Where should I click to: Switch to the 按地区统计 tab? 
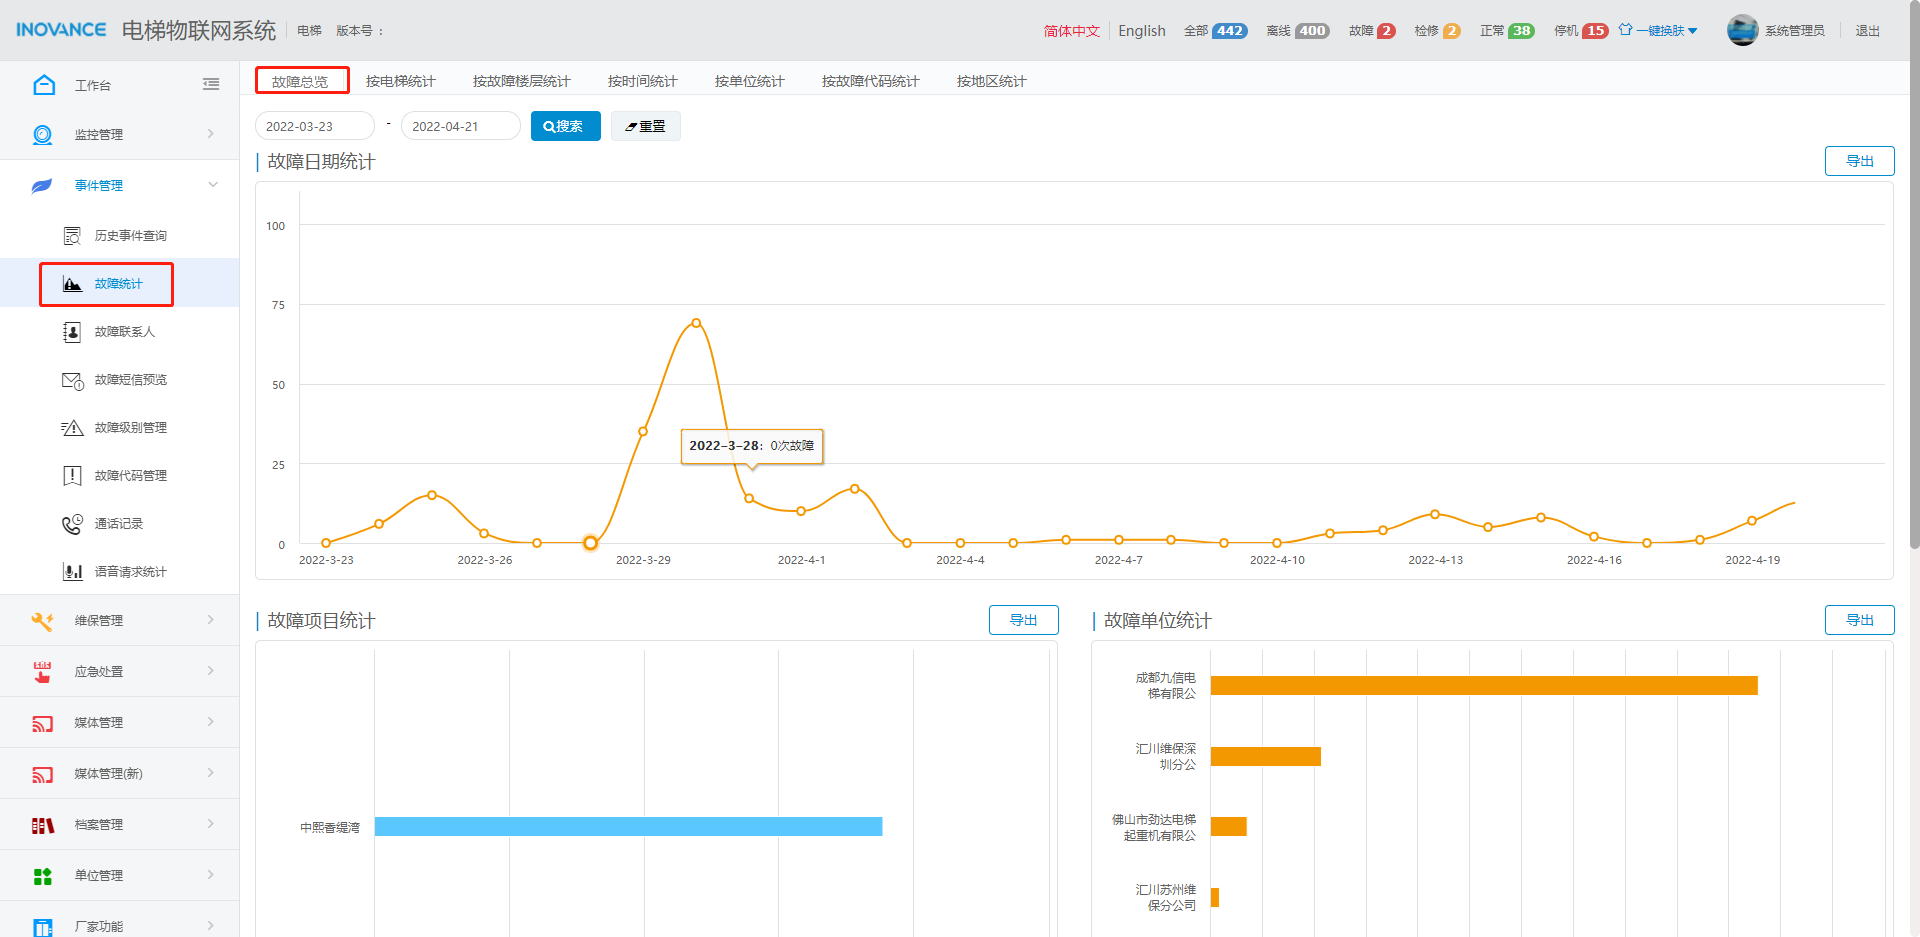pos(991,81)
